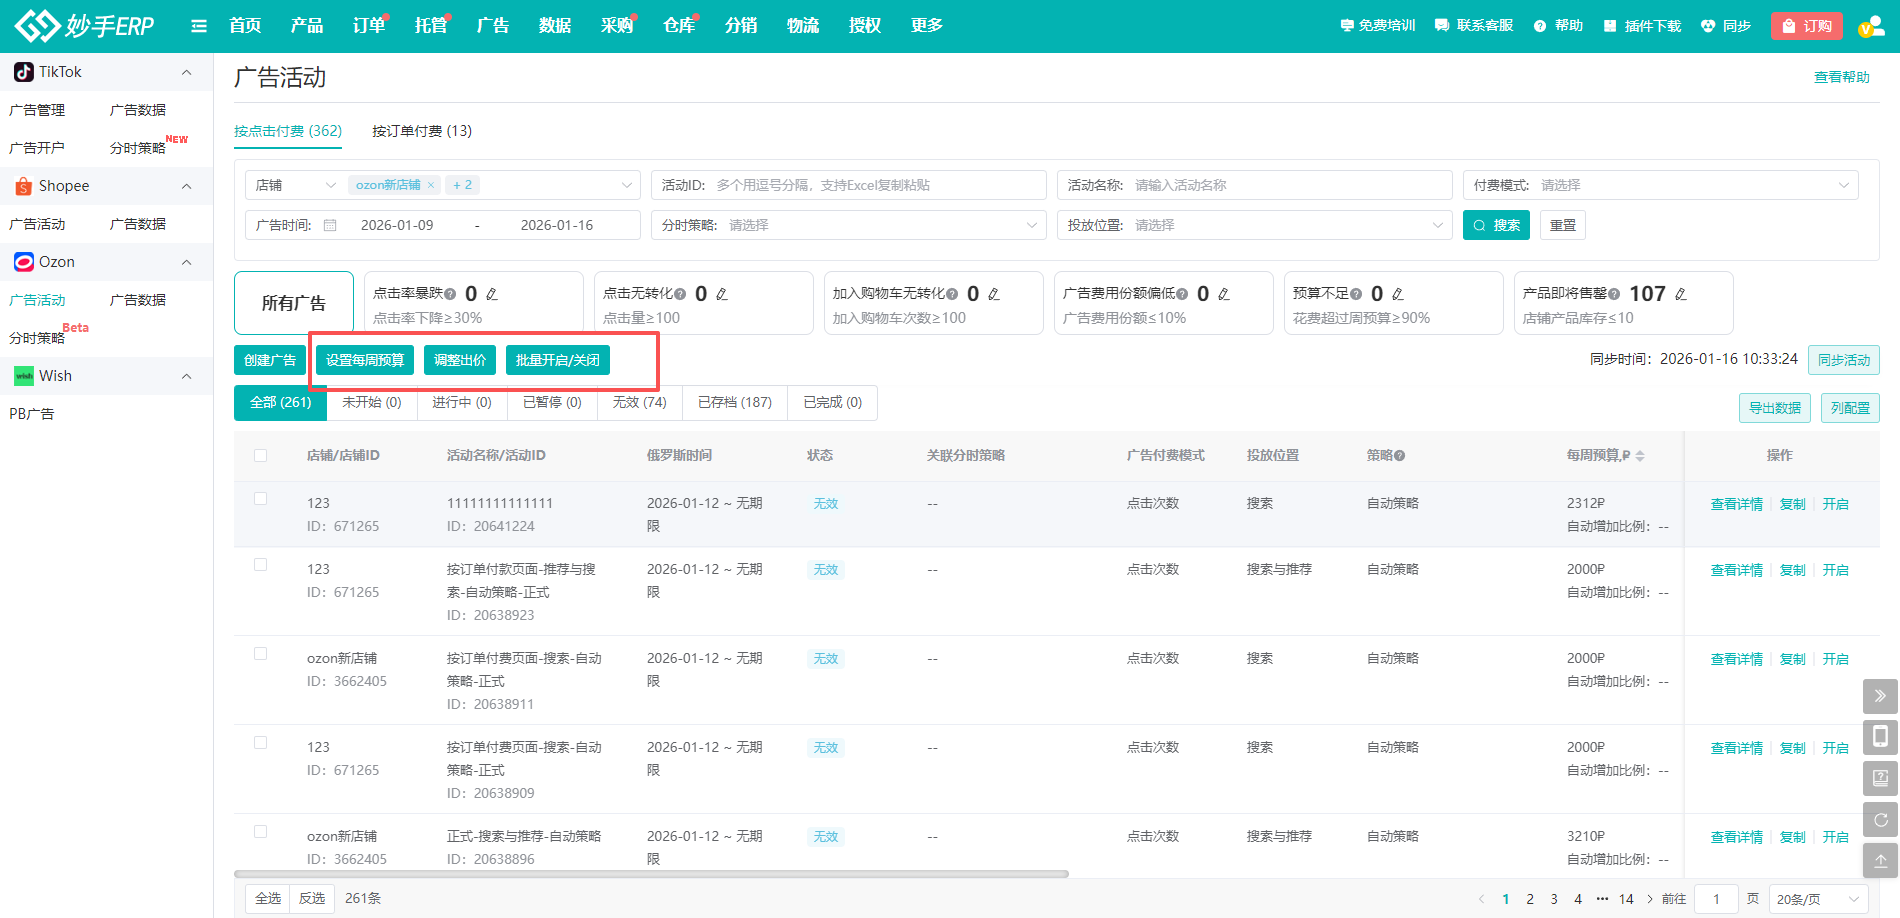Open the 分时策略 filter dropdown

point(848,225)
